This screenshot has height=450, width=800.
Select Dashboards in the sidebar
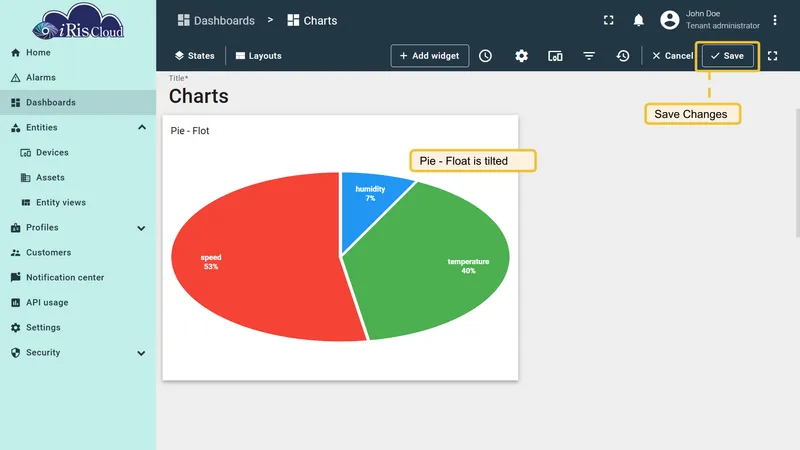78,103
